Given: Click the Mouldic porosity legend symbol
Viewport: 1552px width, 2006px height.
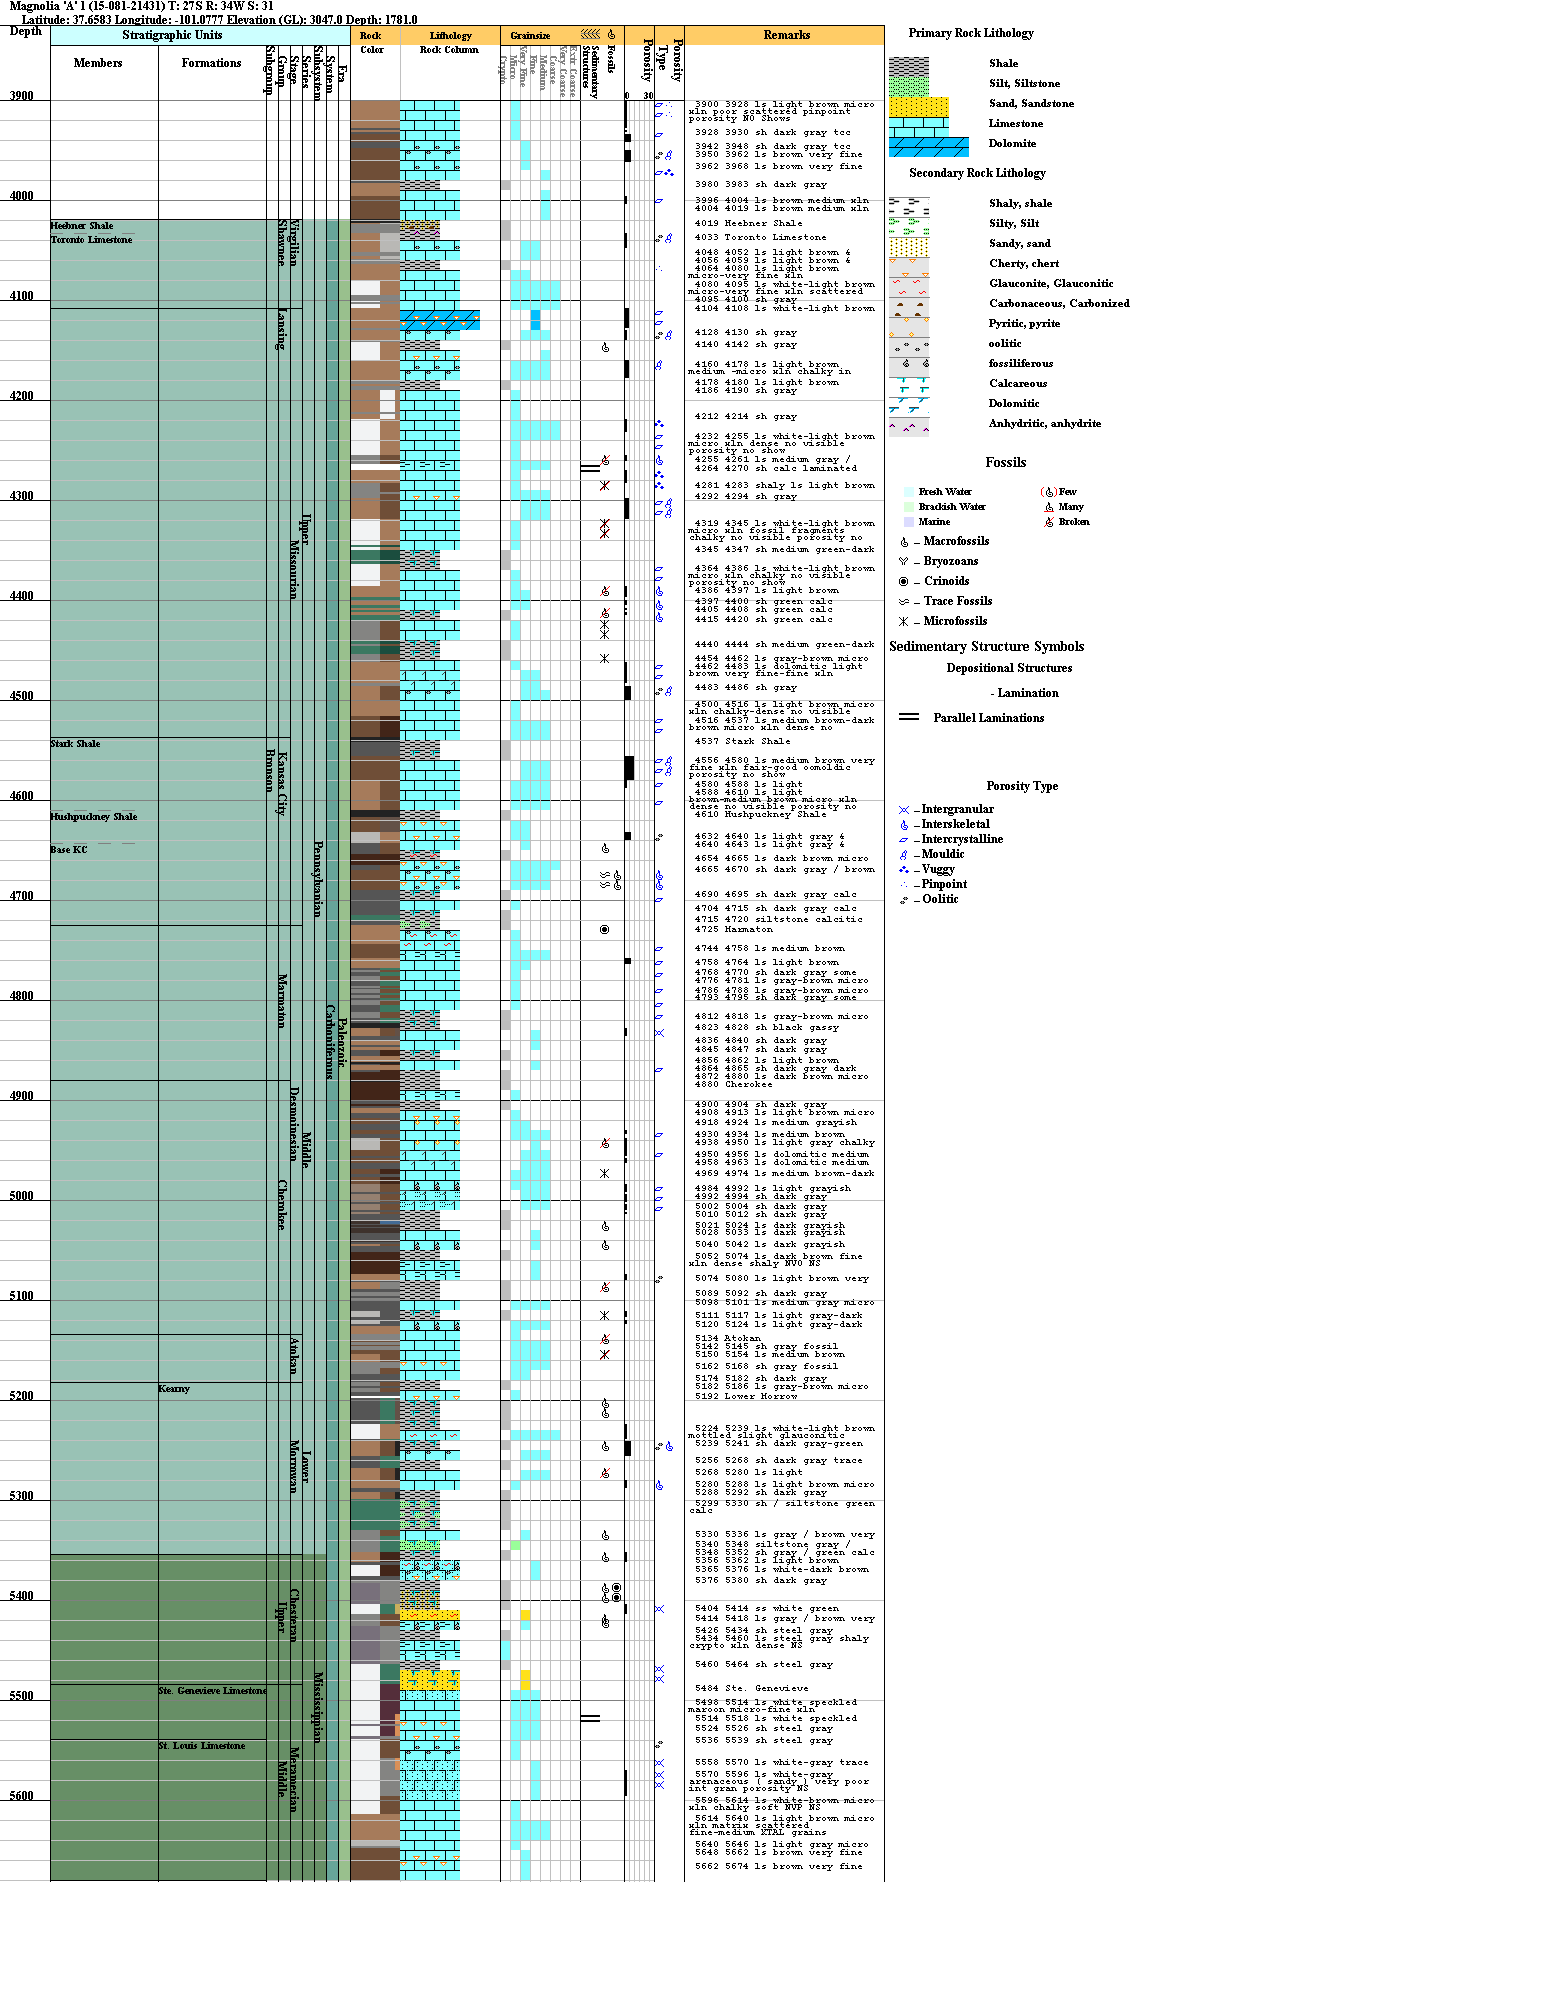Looking at the screenshot, I should coord(904,855).
